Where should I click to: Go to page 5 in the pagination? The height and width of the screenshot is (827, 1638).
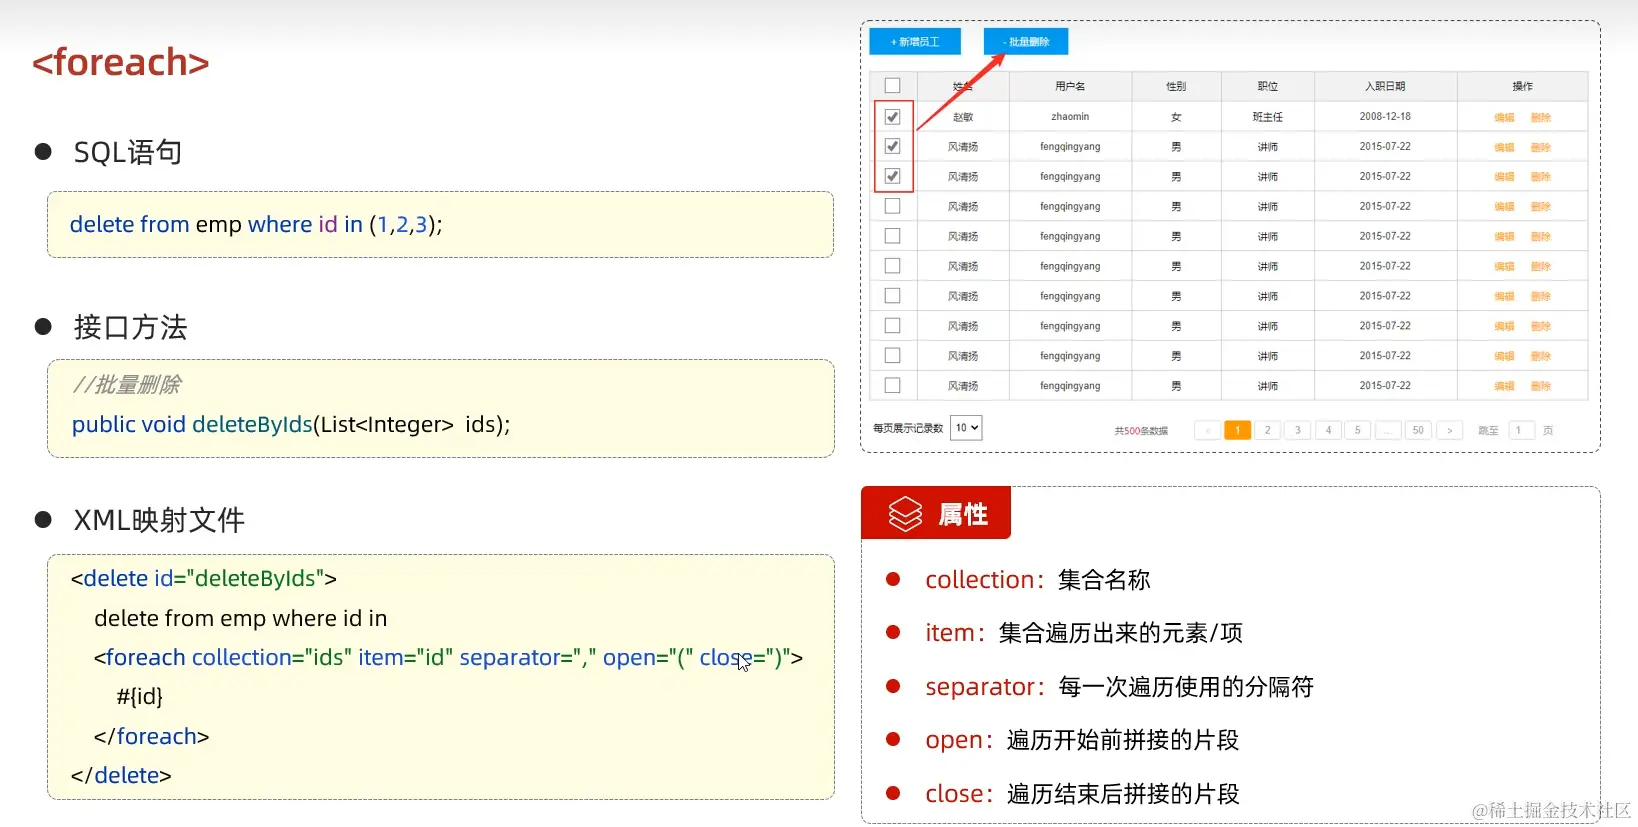[x=1358, y=430]
